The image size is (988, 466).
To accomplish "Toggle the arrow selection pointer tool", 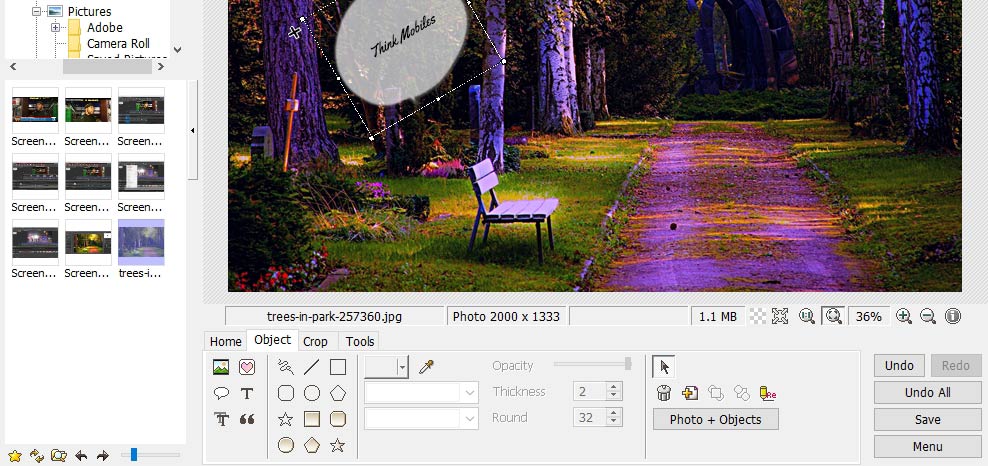I will click(664, 367).
